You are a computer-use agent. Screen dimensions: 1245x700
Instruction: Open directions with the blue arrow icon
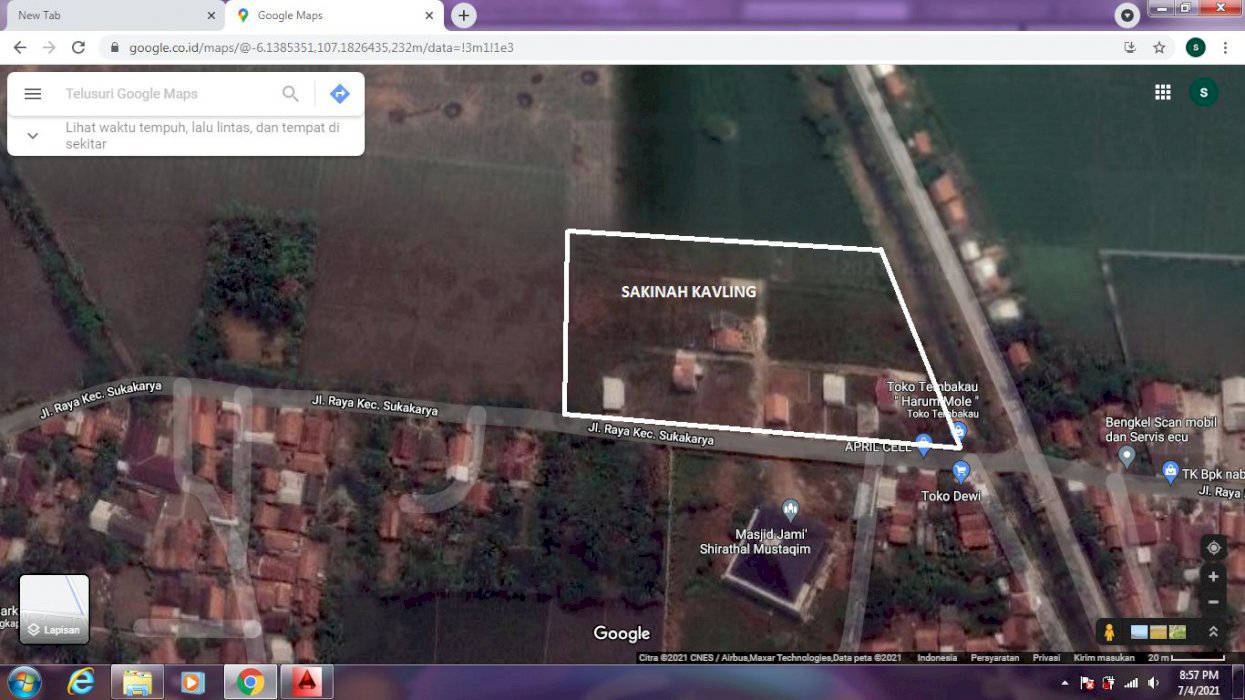point(340,94)
